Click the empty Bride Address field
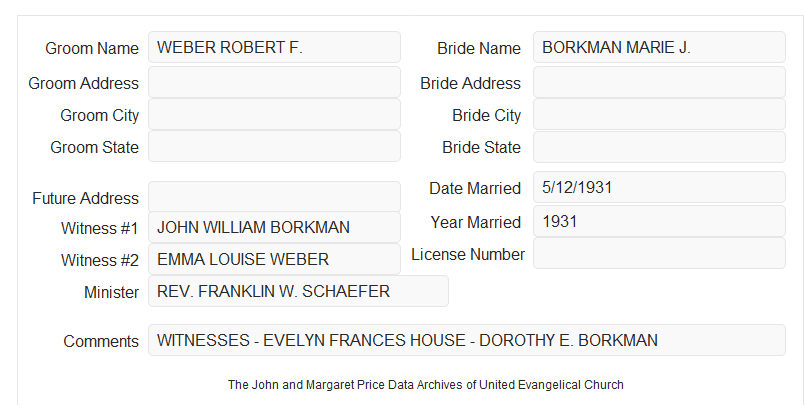The height and width of the screenshot is (405, 805). (659, 82)
